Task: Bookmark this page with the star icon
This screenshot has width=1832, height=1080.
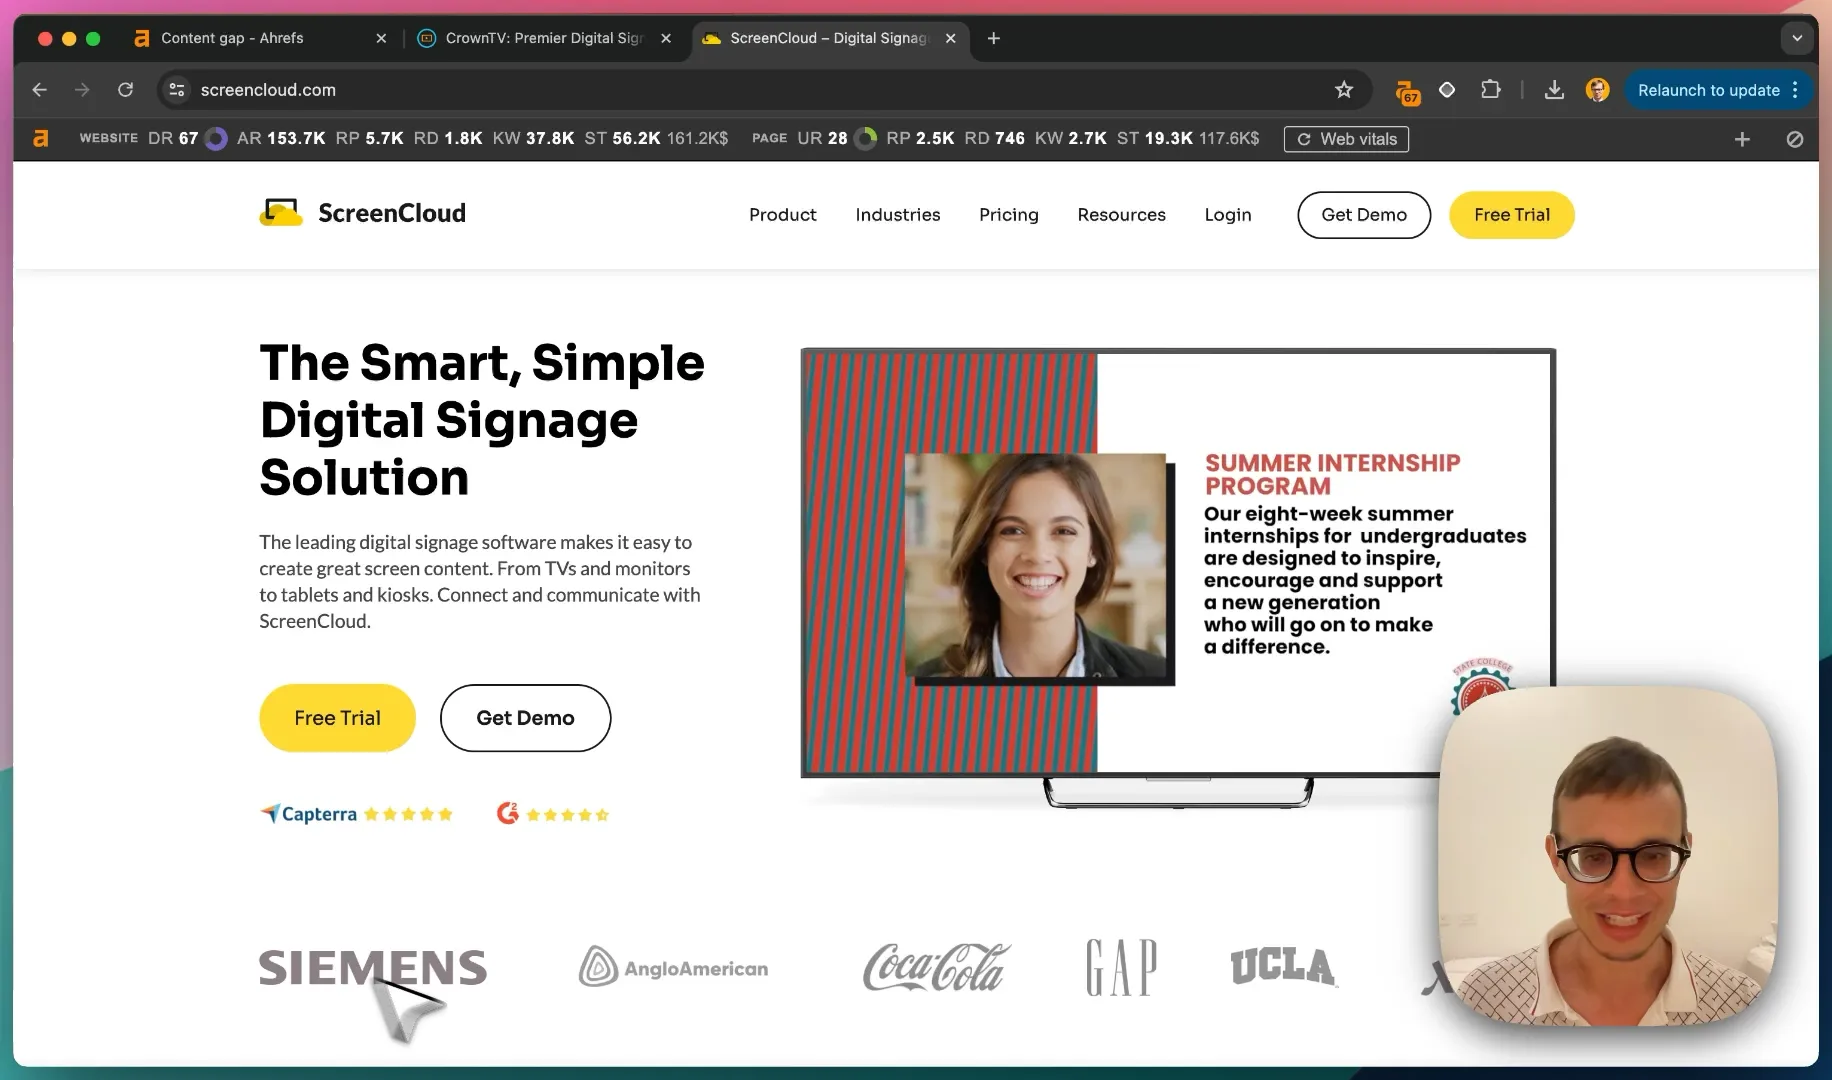Action: coord(1344,90)
